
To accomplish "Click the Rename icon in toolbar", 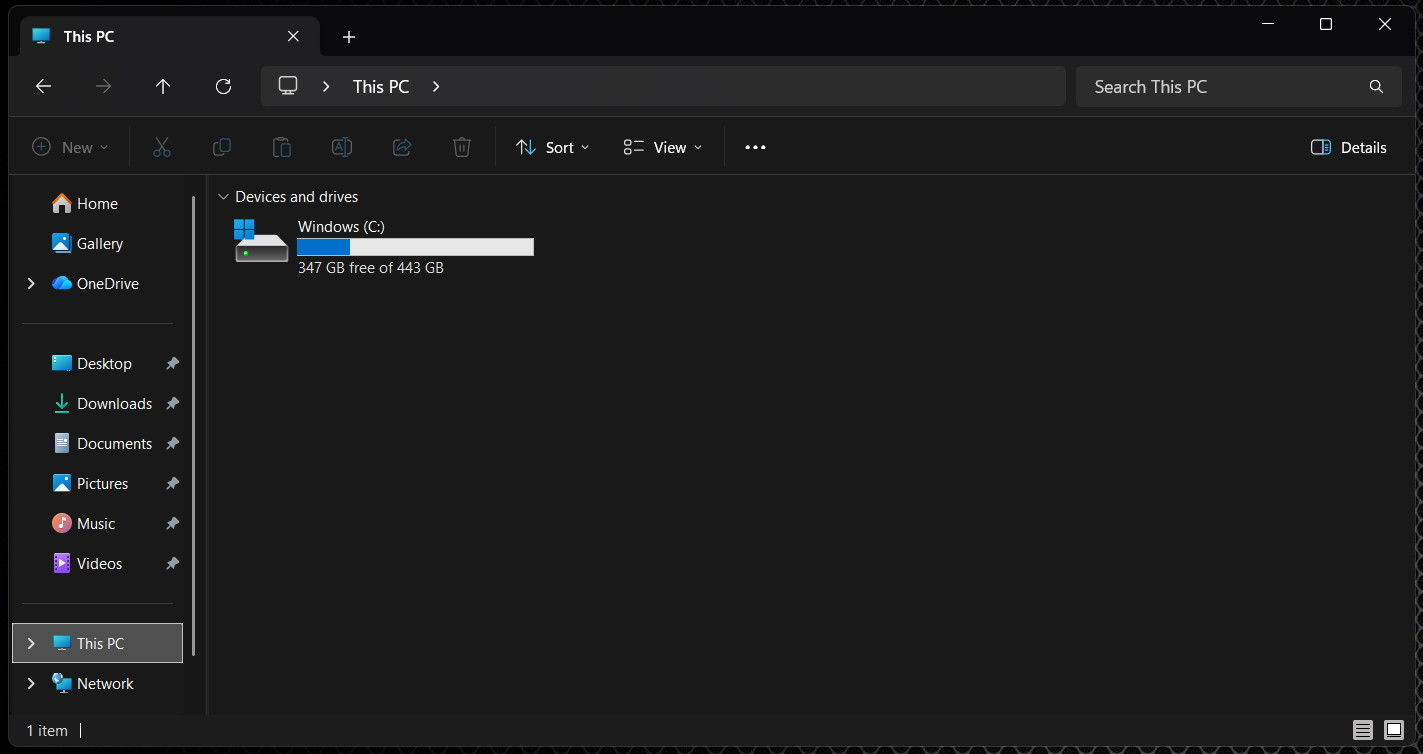I will (x=342, y=147).
